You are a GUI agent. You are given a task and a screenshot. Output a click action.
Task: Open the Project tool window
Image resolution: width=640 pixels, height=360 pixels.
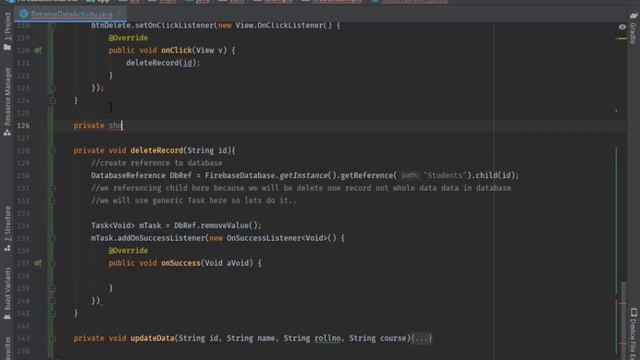tap(7, 31)
